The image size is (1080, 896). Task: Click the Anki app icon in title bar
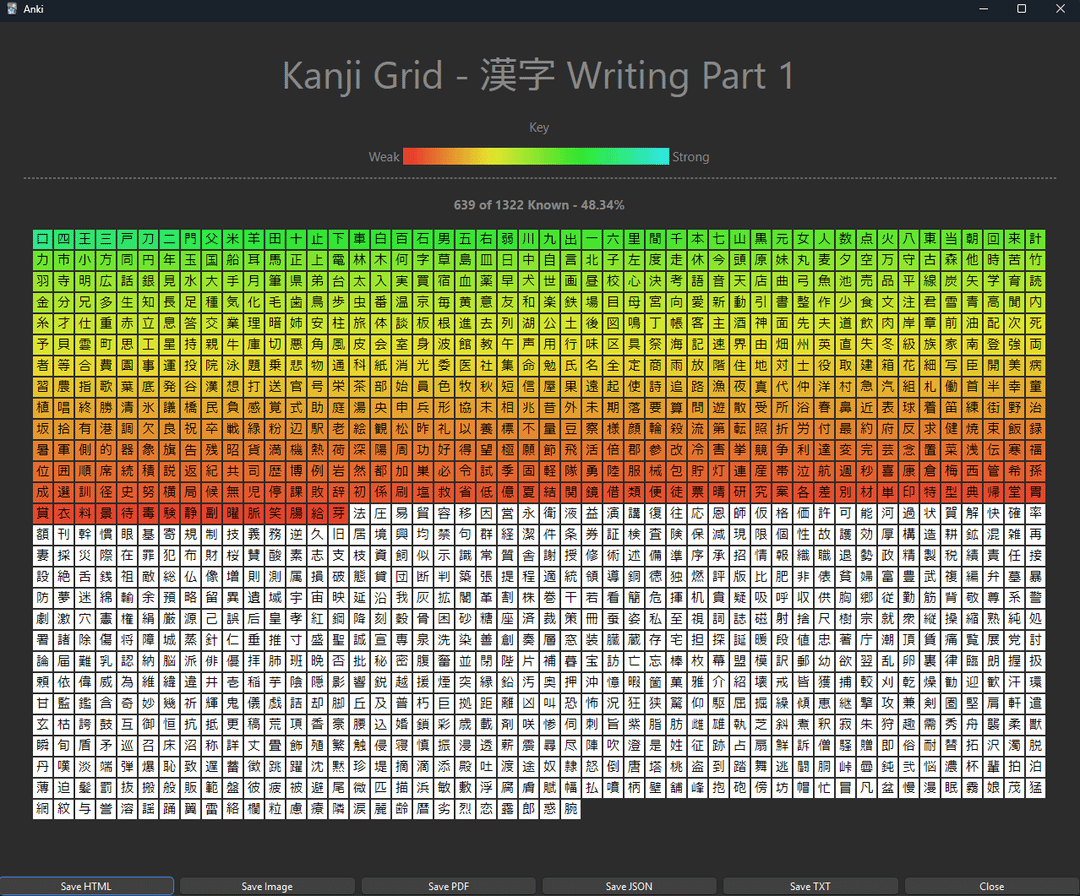pos(11,9)
